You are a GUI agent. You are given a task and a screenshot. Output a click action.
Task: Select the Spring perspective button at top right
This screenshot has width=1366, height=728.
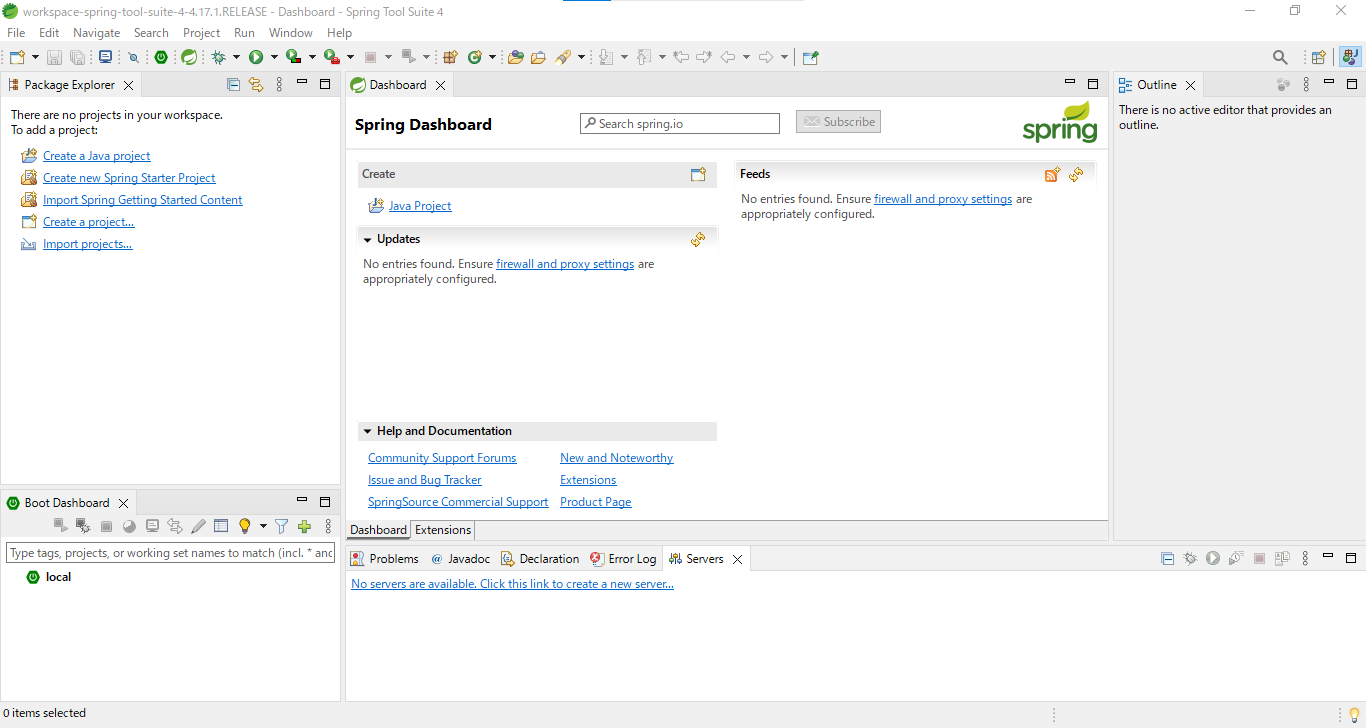1350,58
